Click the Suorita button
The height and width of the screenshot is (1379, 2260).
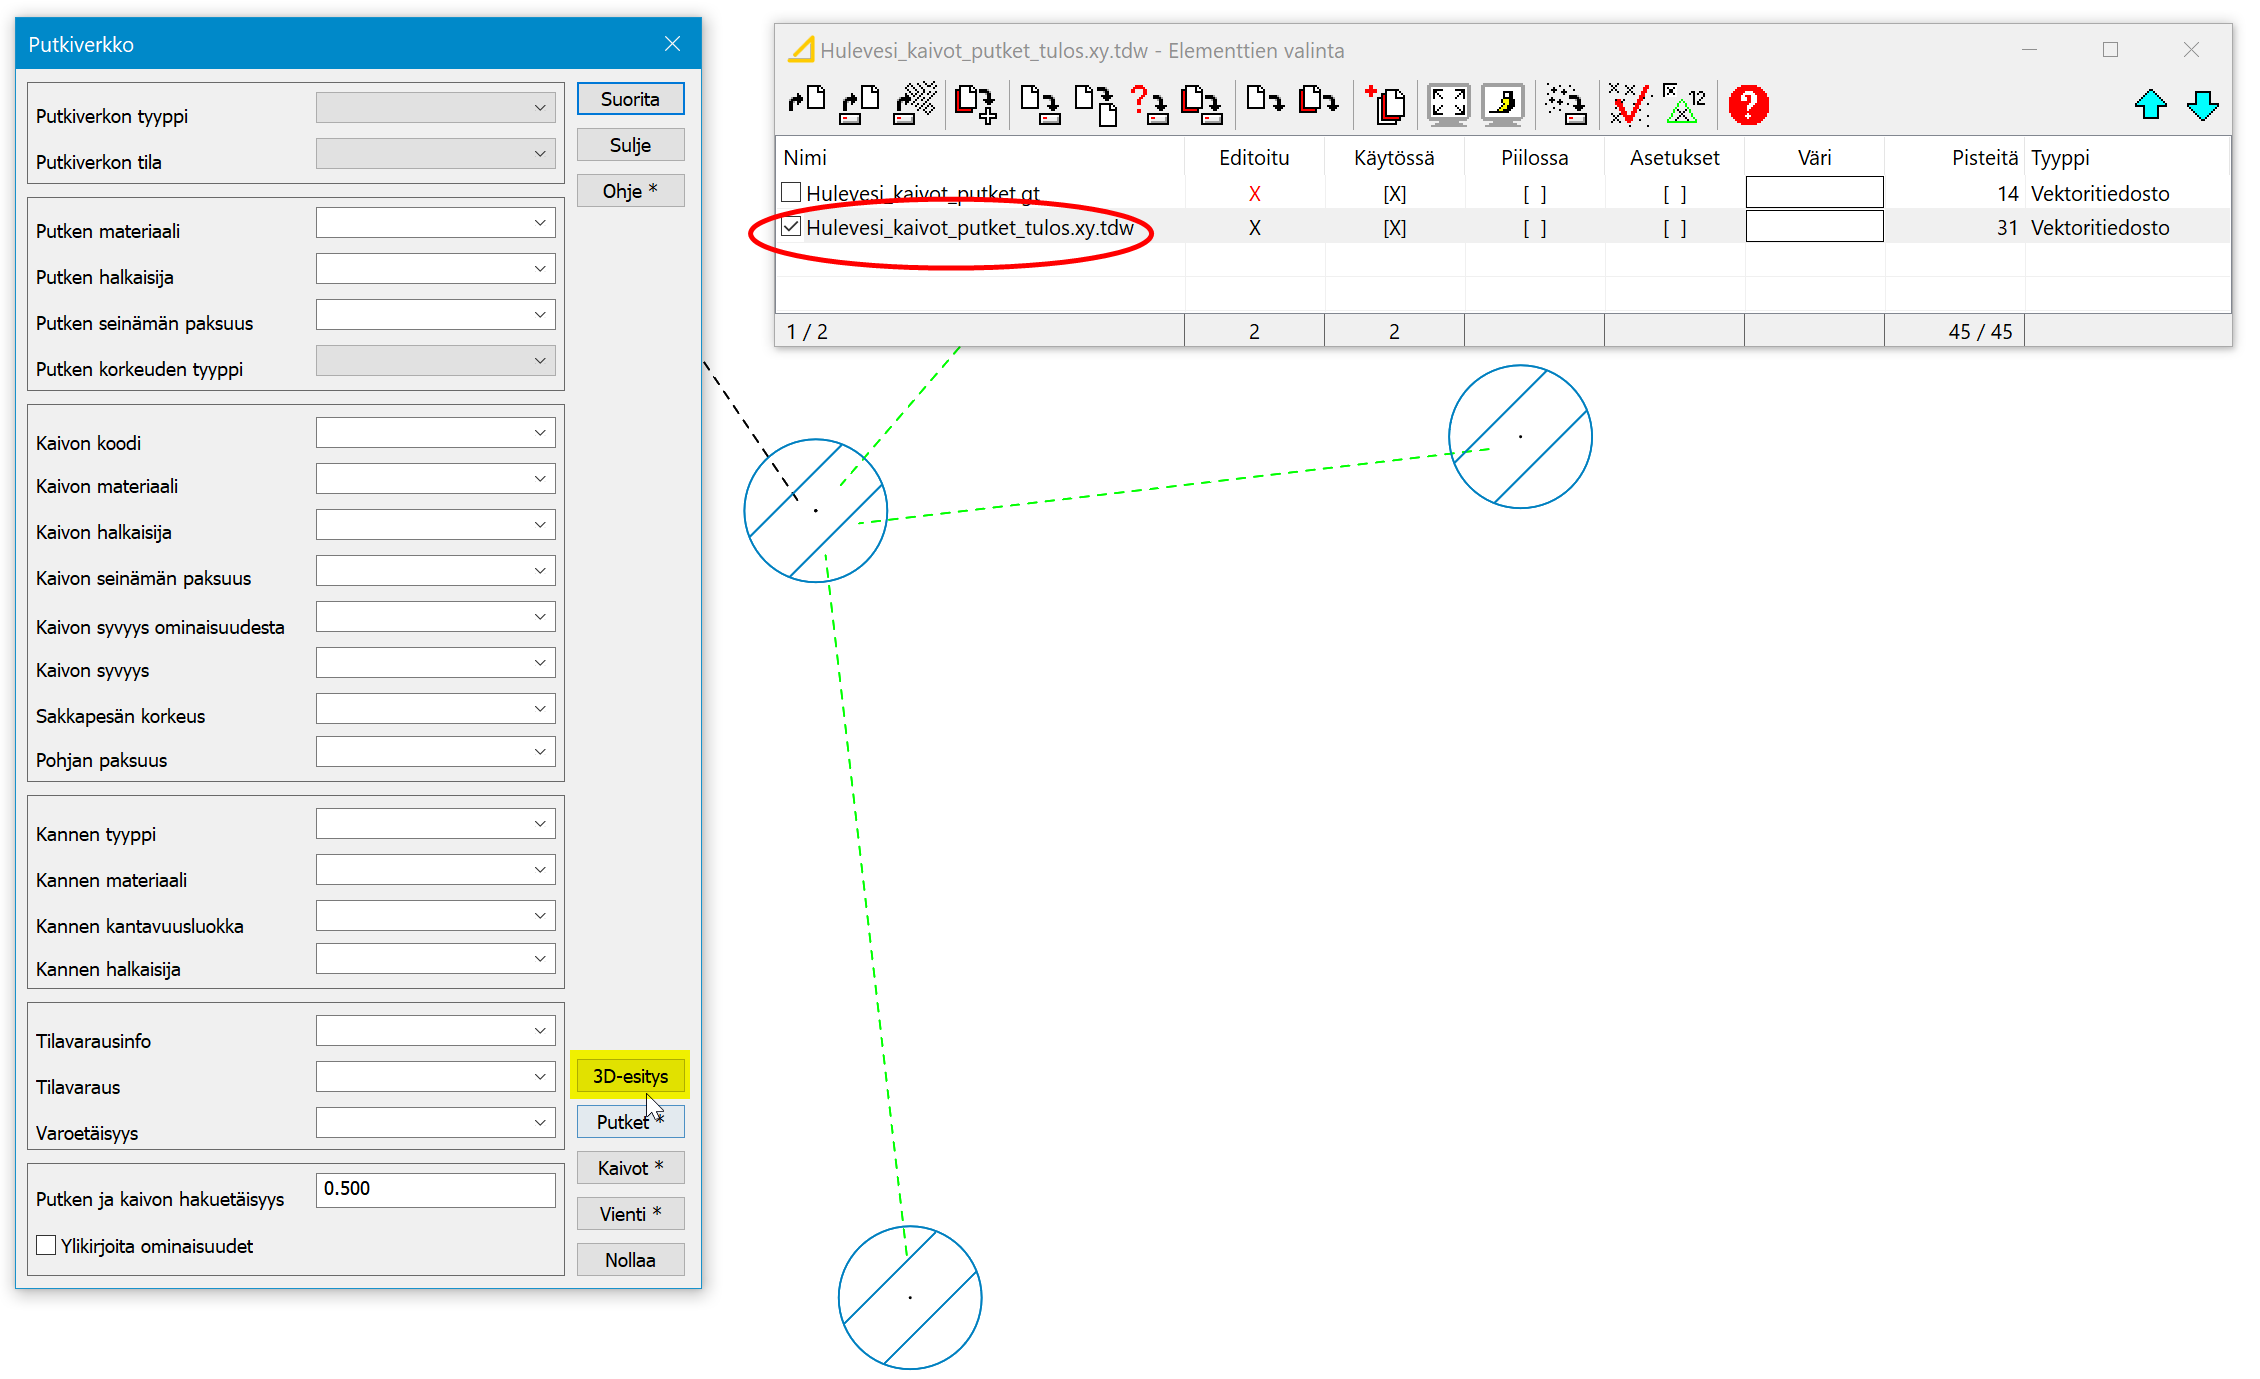630,99
